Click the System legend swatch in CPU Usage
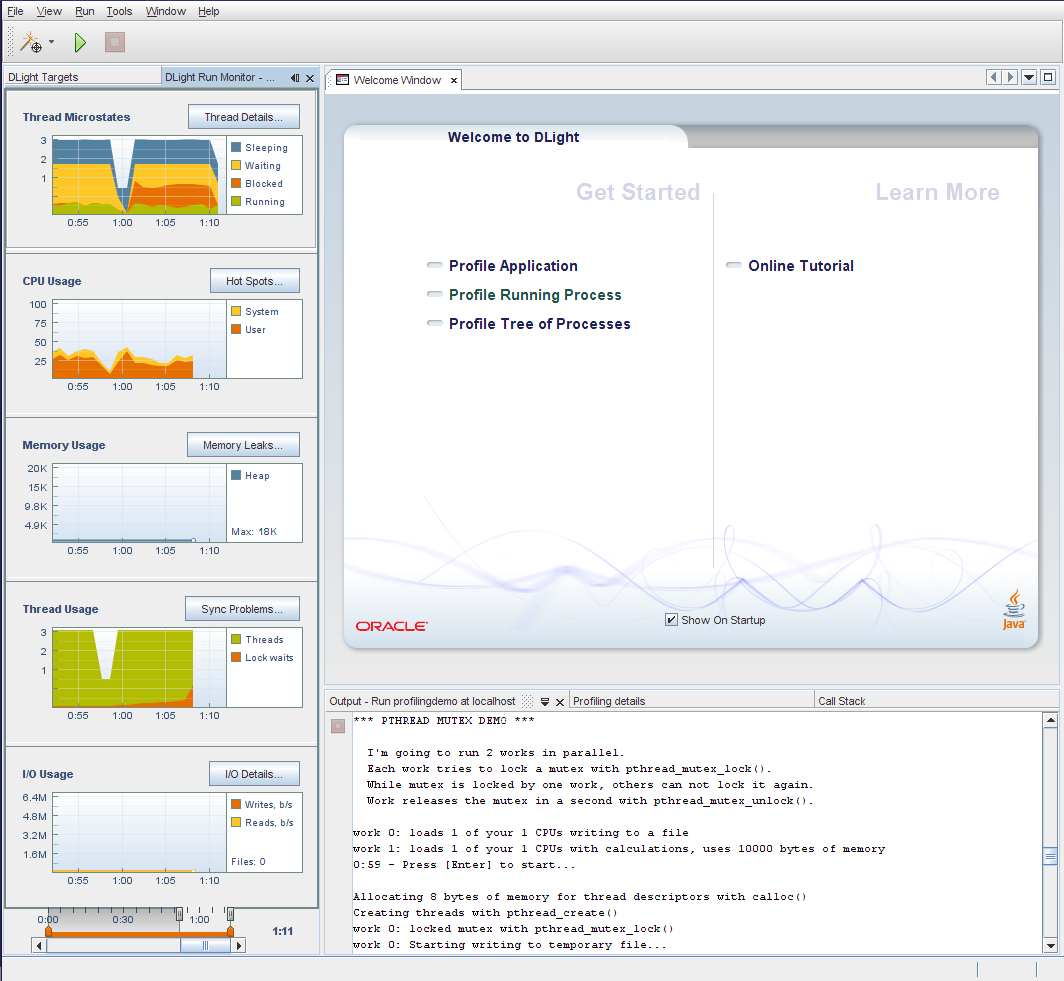Image resolution: width=1064 pixels, height=981 pixels. click(x=236, y=311)
